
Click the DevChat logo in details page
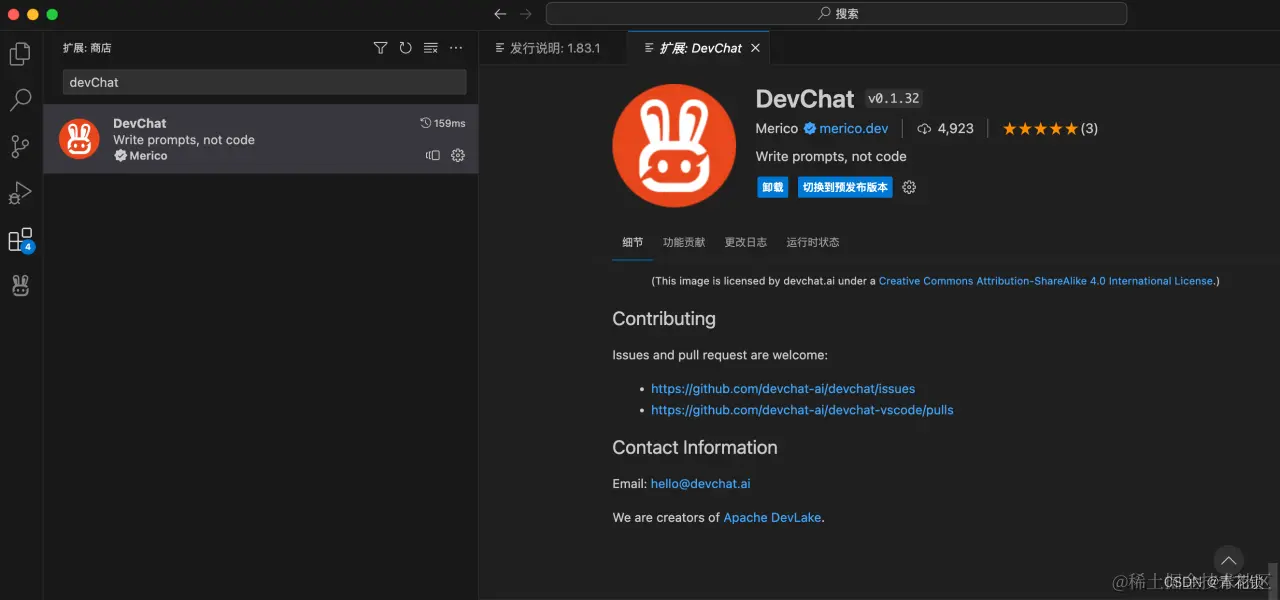tap(674, 145)
